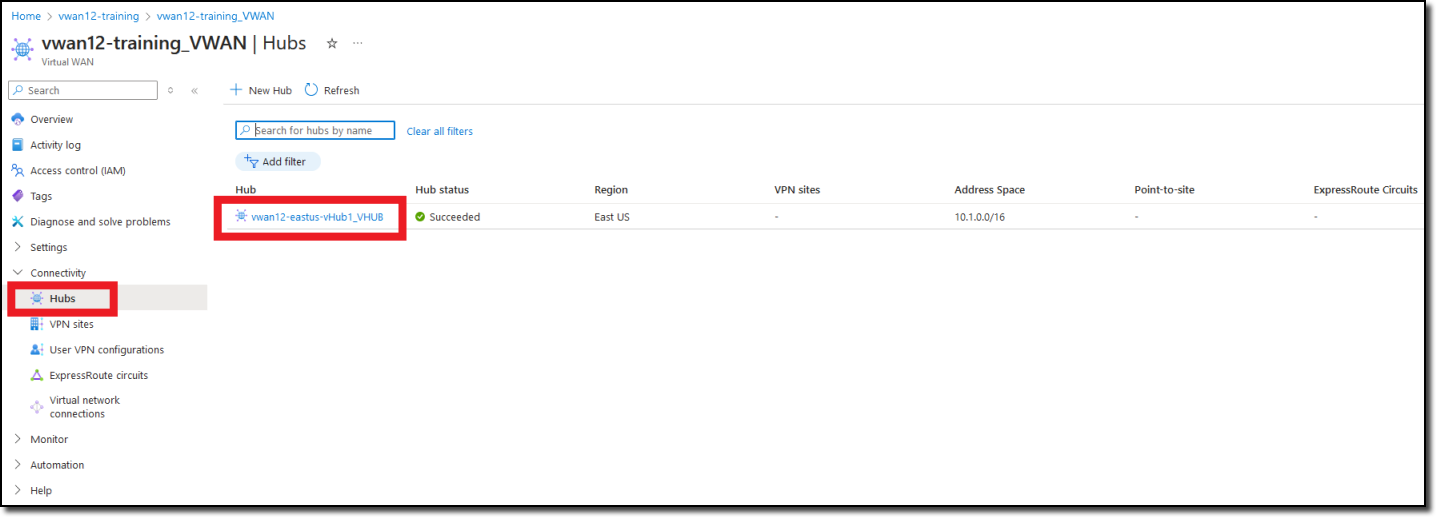
Task: Open the Tags menu item
Action: click(x=41, y=196)
